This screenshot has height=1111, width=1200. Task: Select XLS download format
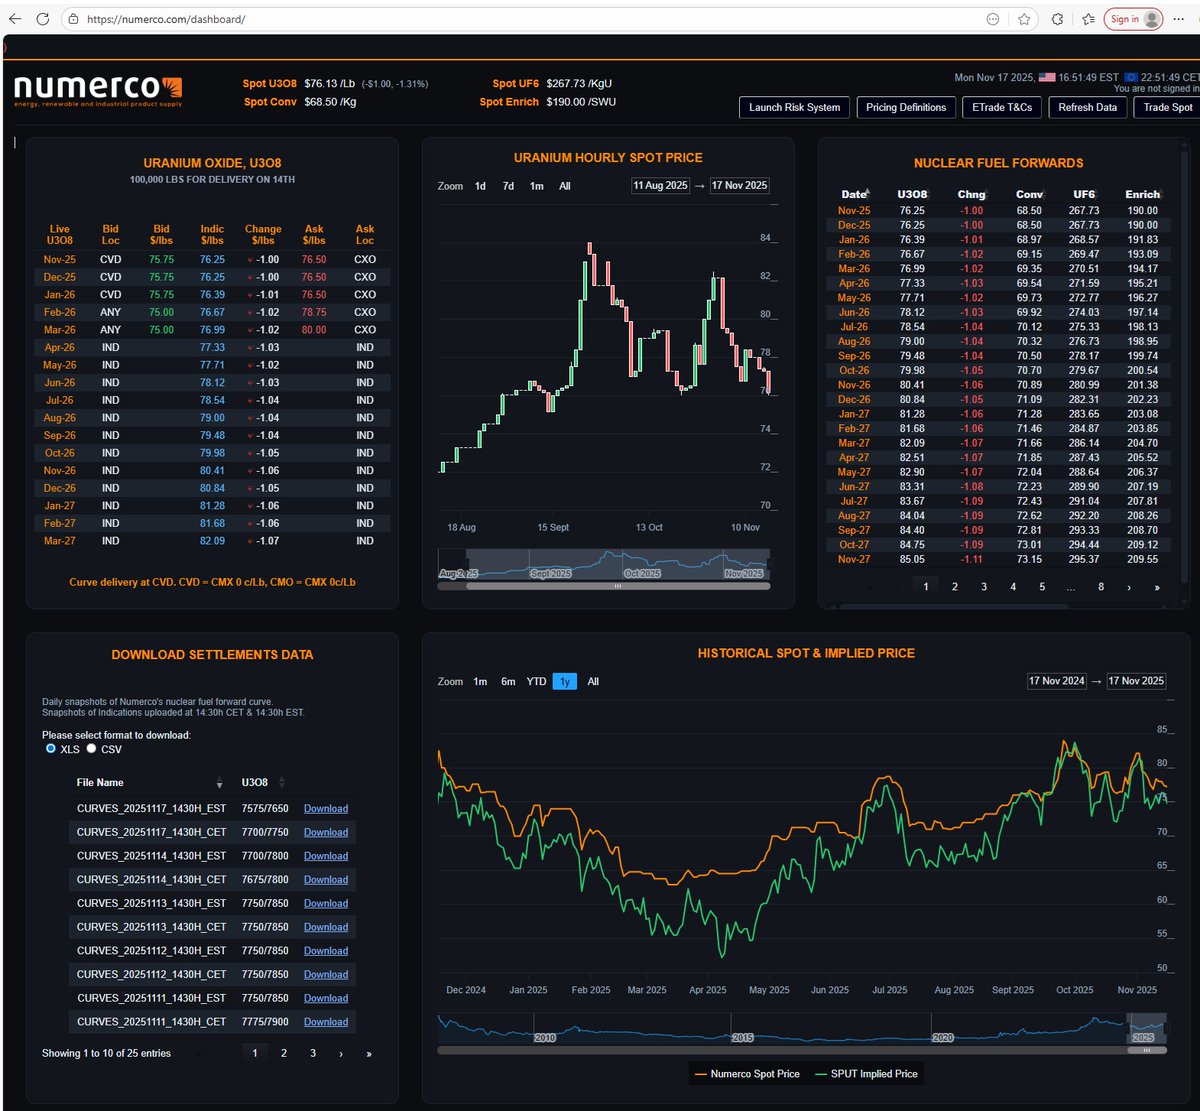[x=51, y=749]
